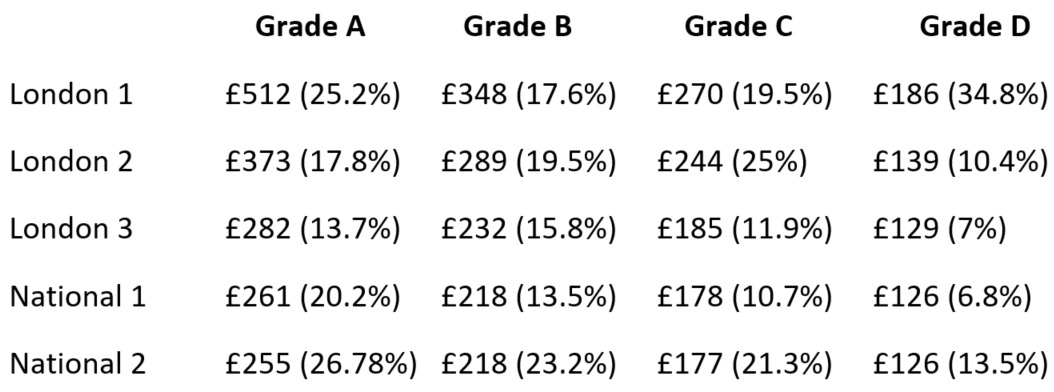The width and height of the screenshot is (1054, 392).
Task: Select the Grade D column header
Action: (975, 26)
